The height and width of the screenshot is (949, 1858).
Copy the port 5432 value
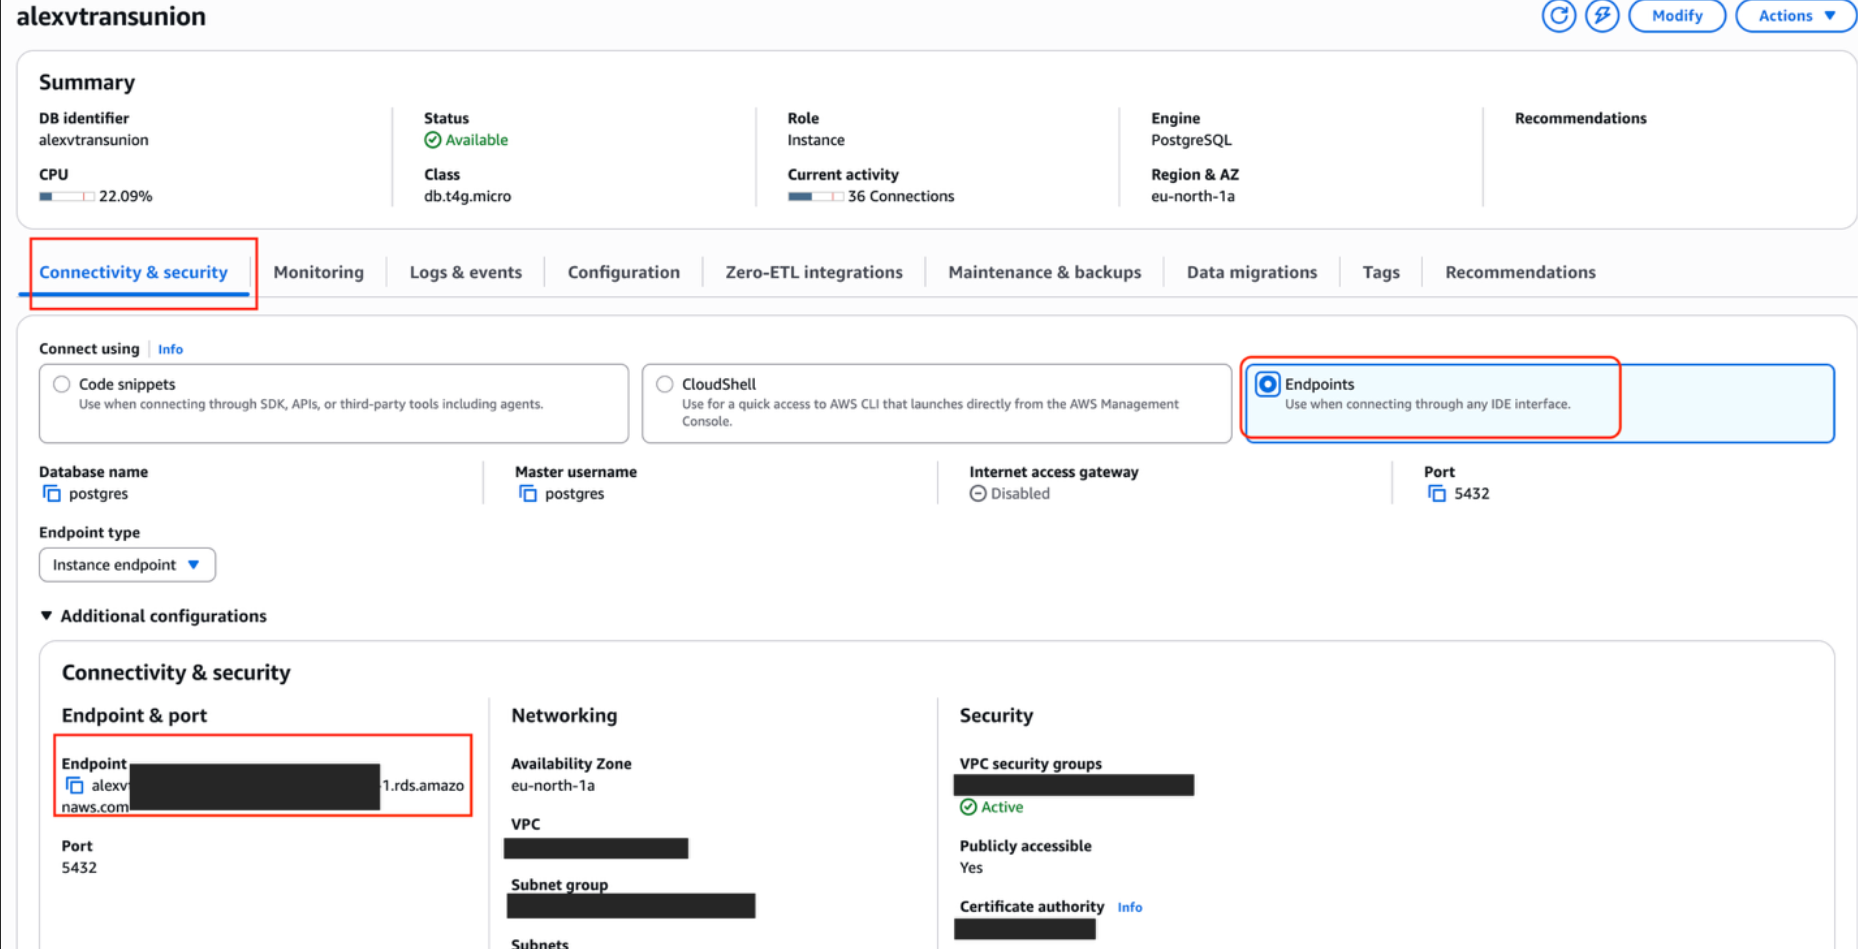[1436, 493]
